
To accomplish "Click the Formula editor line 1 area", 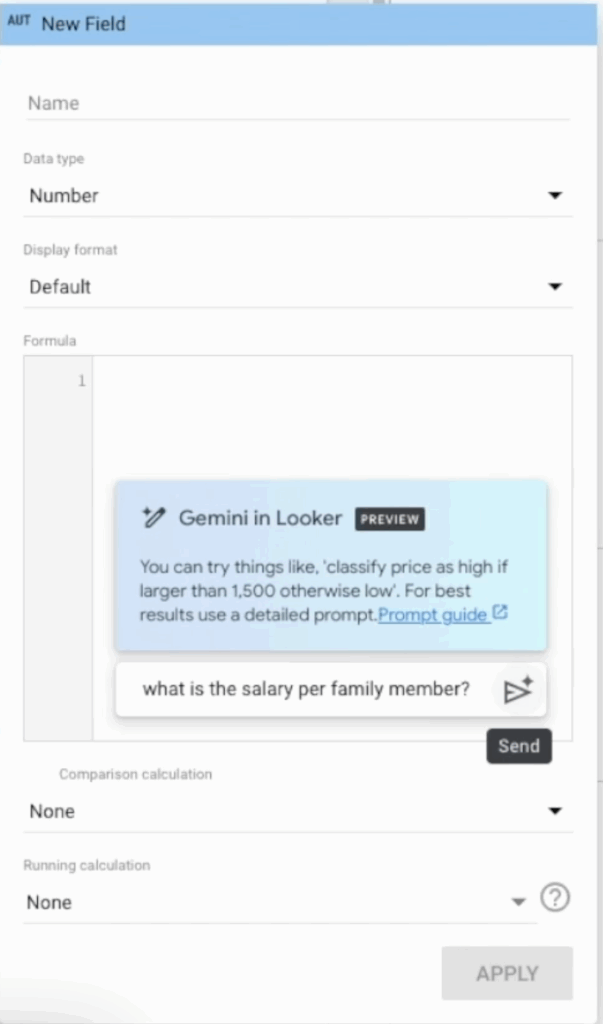I will (x=330, y=381).
